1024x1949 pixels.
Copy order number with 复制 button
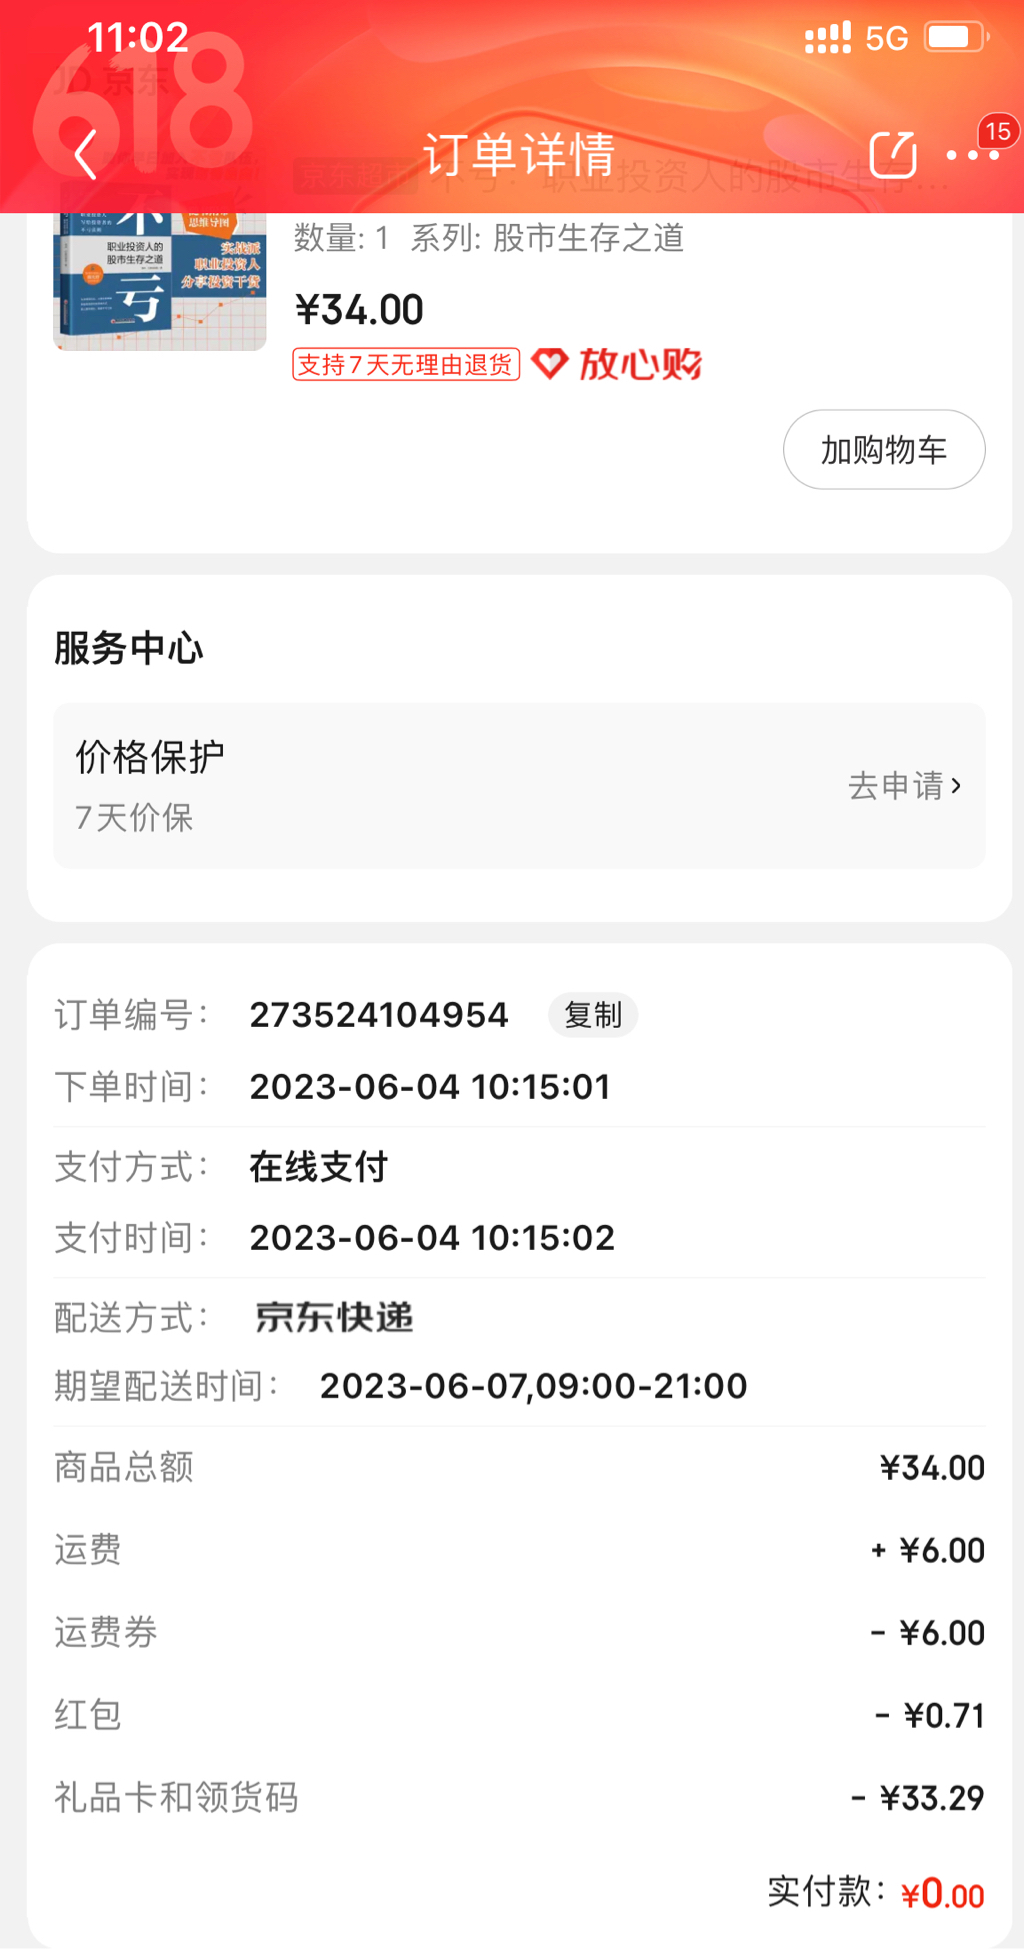tap(593, 1015)
